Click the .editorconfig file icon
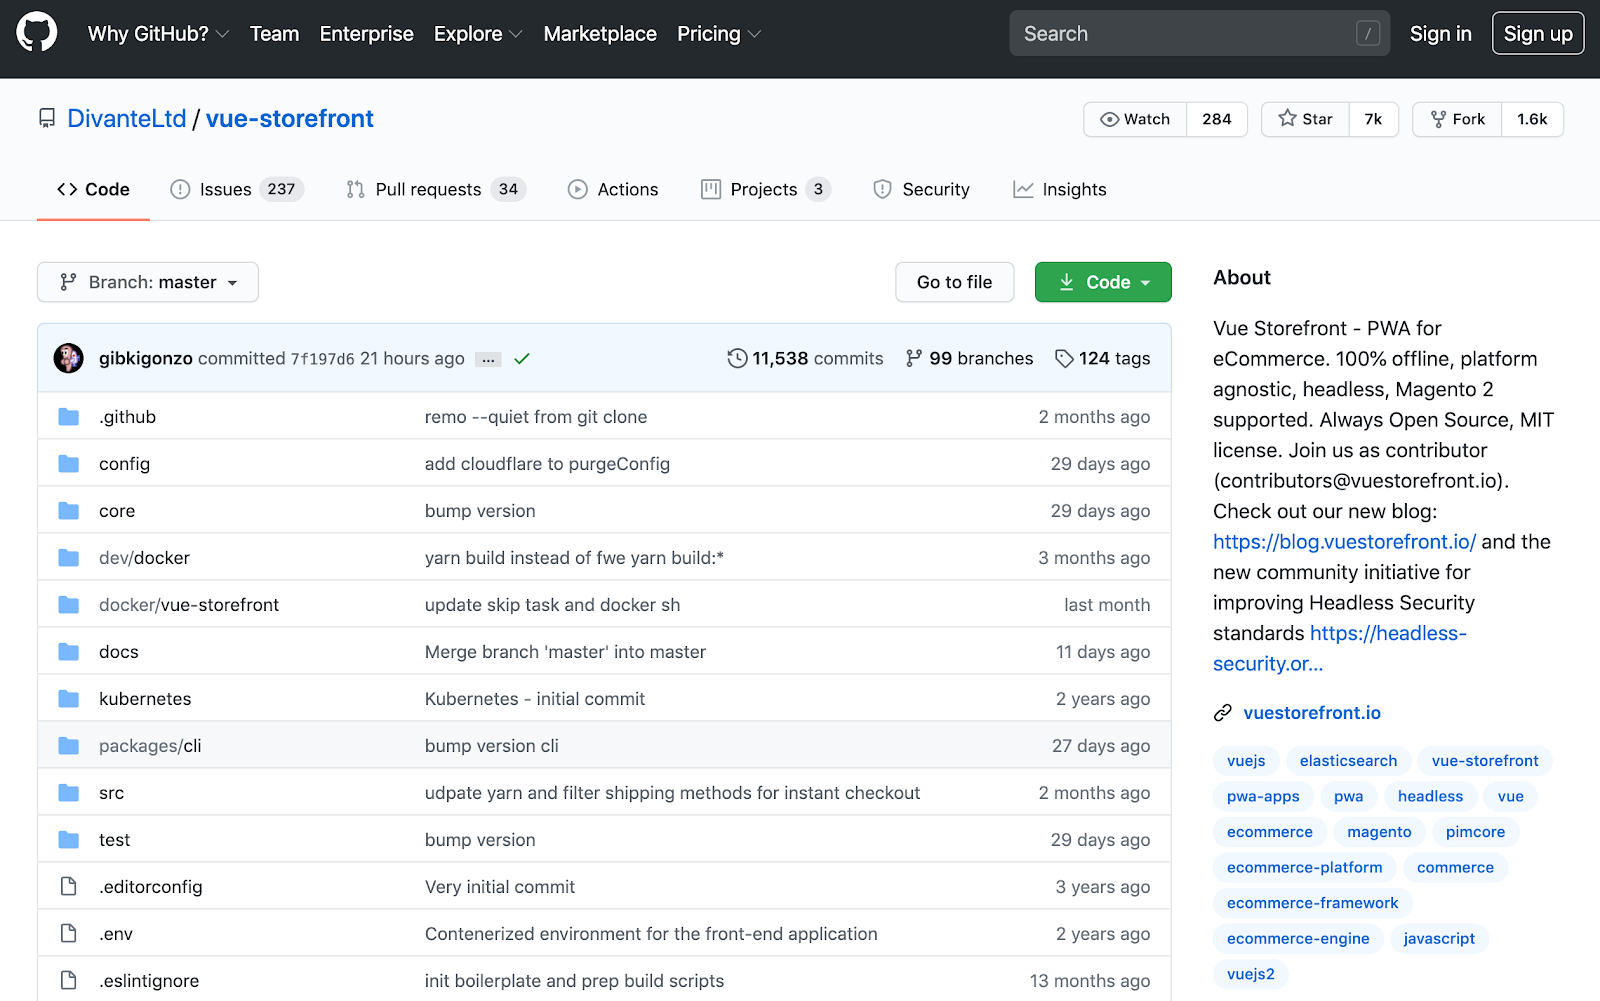The image size is (1600, 1001). tap(68, 887)
